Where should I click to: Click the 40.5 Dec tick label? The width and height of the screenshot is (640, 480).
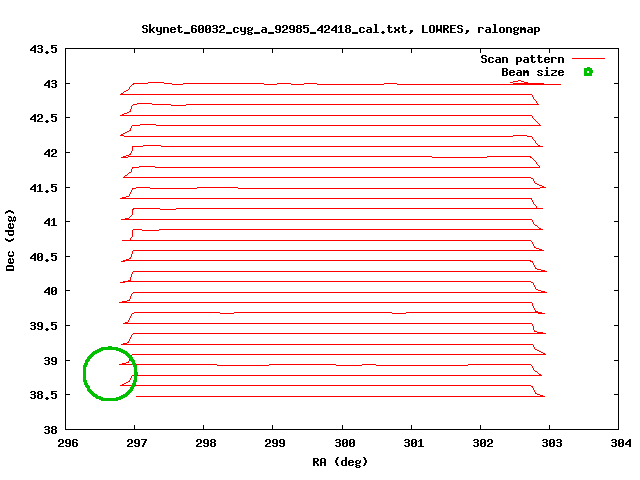click(x=43, y=257)
